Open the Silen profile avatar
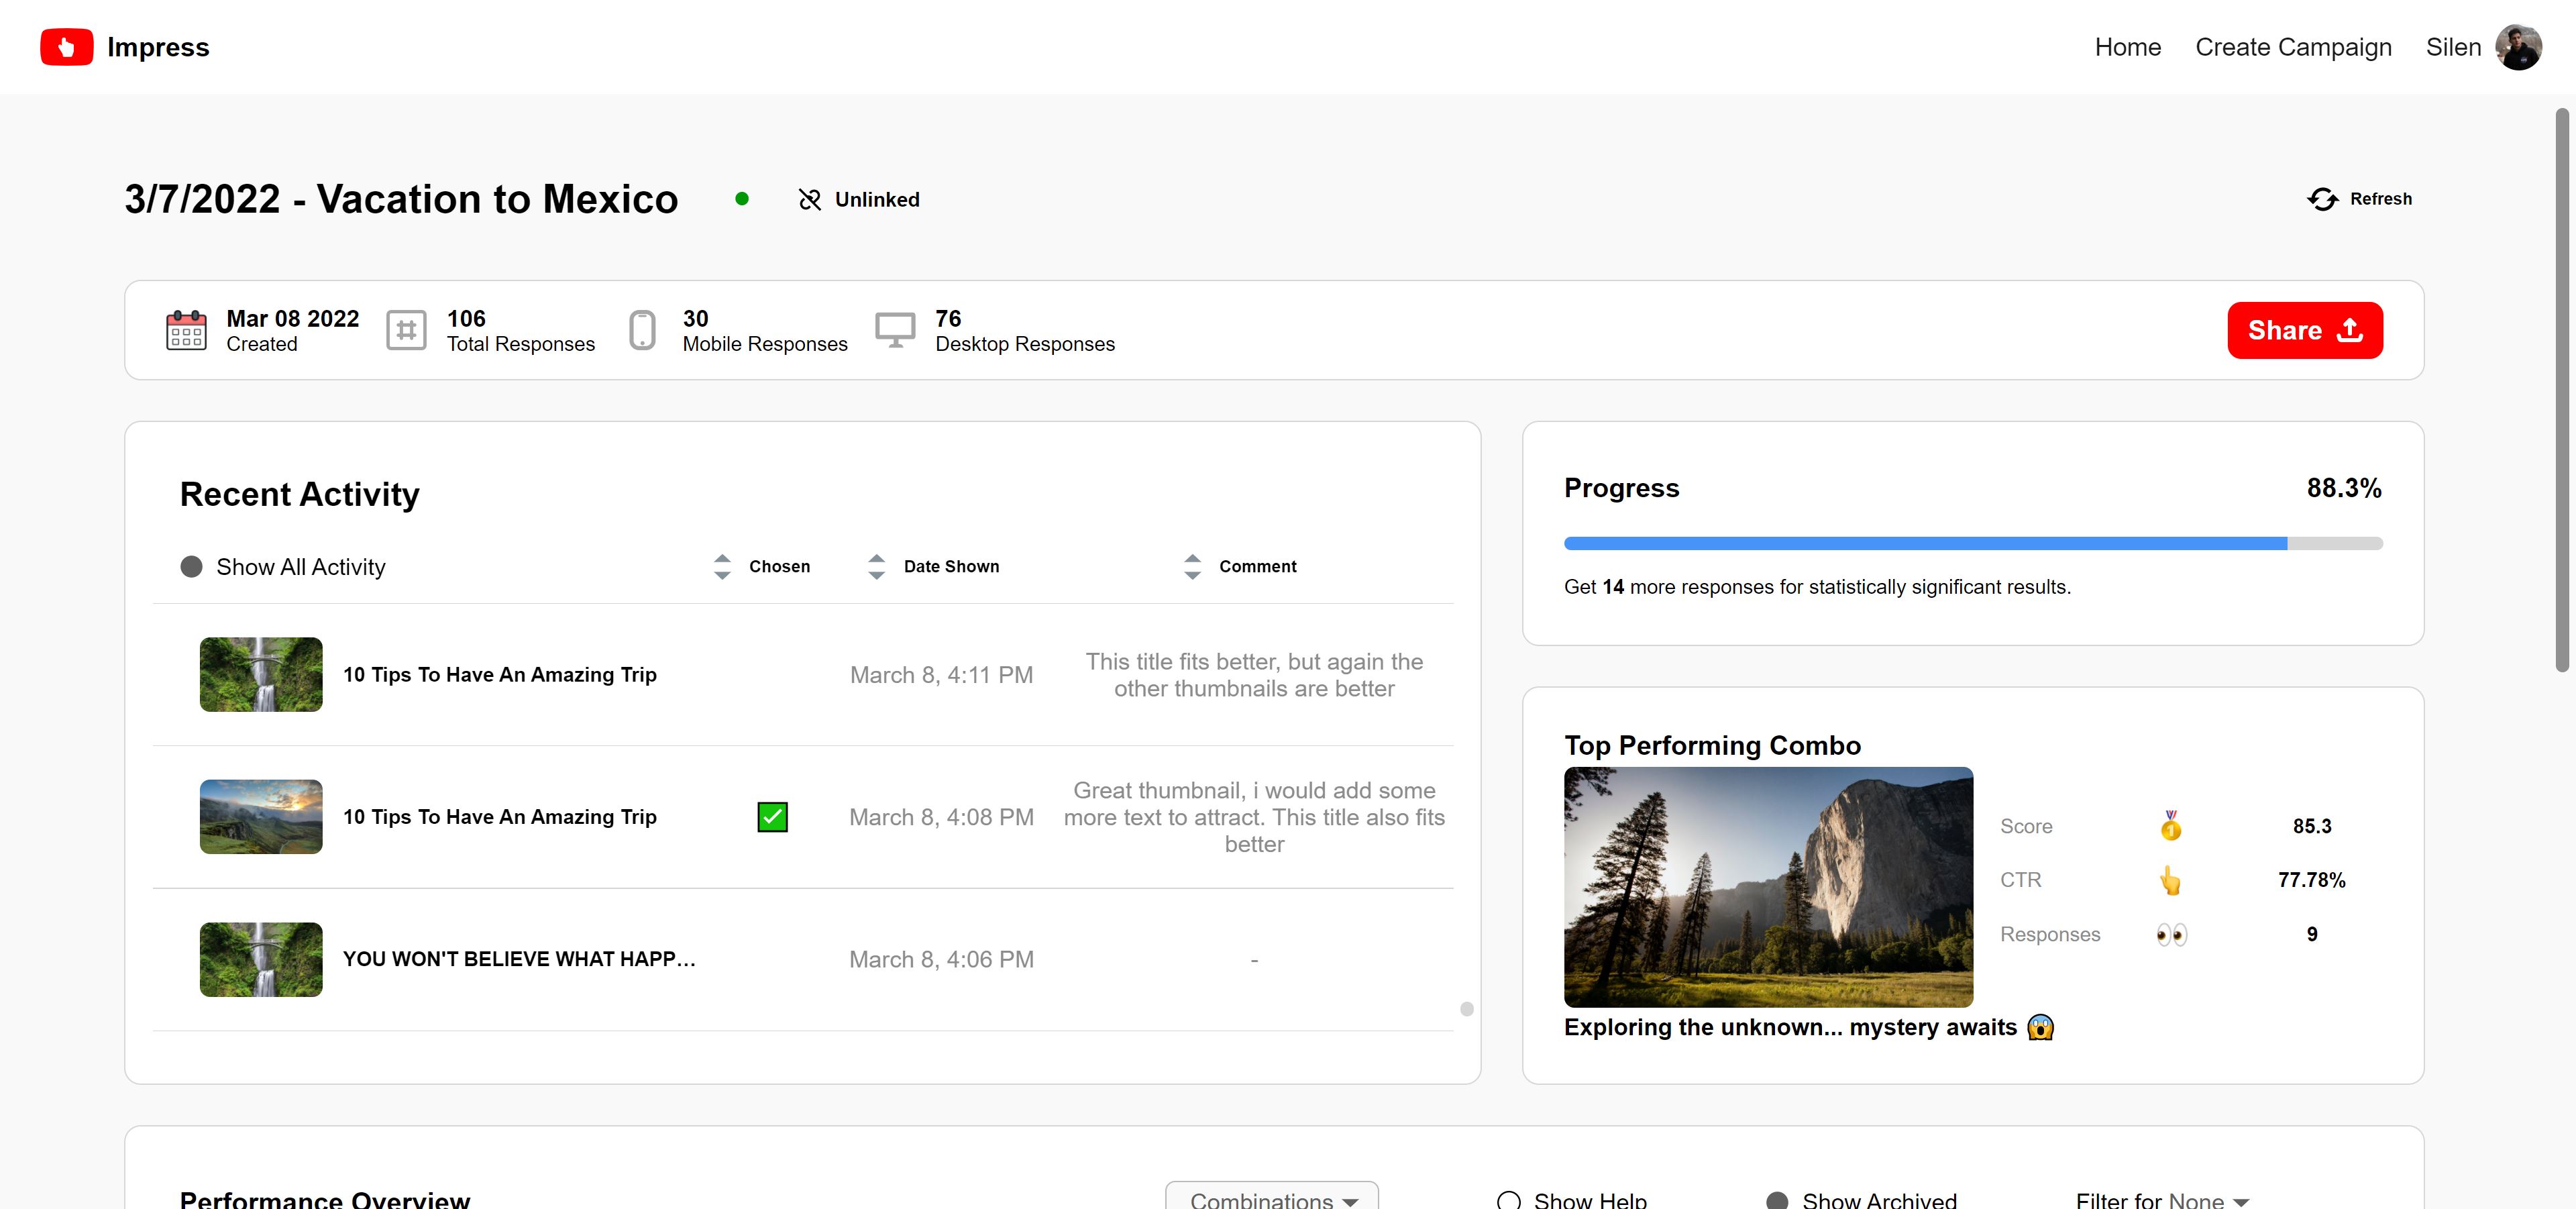 (x=2517, y=47)
